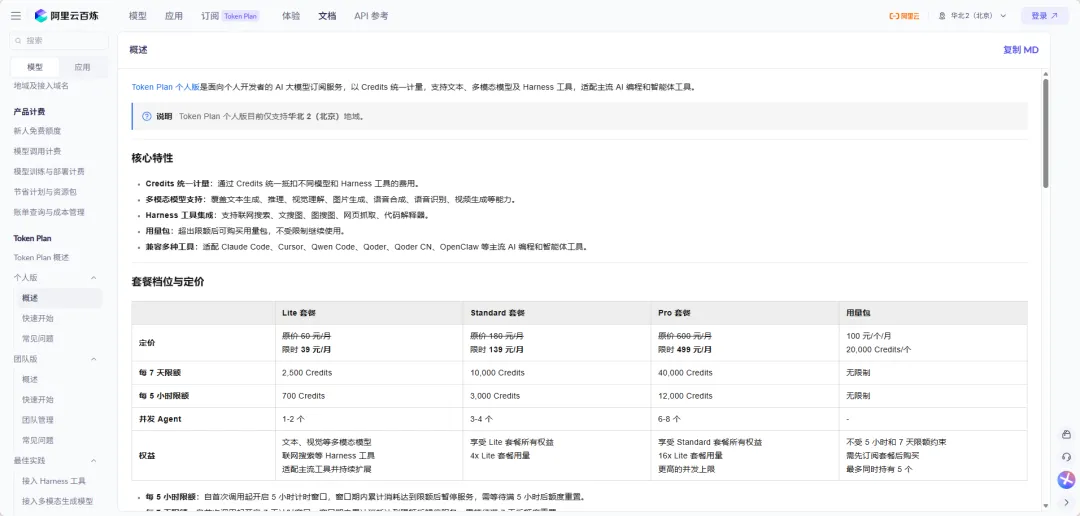
Task: Open the 体验 top navigation item
Action: click(291, 16)
